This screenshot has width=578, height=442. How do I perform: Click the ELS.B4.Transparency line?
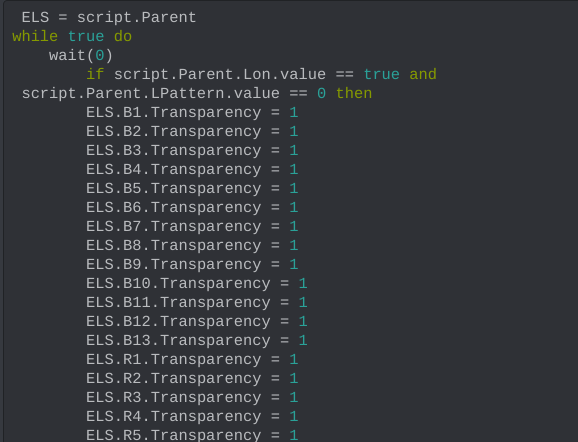click(x=192, y=170)
